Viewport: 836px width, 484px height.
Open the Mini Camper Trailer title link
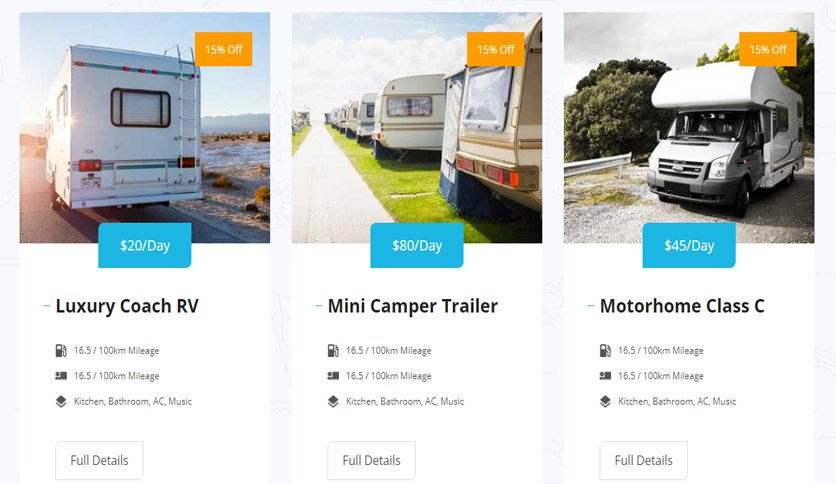pyautogui.click(x=413, y=306)
